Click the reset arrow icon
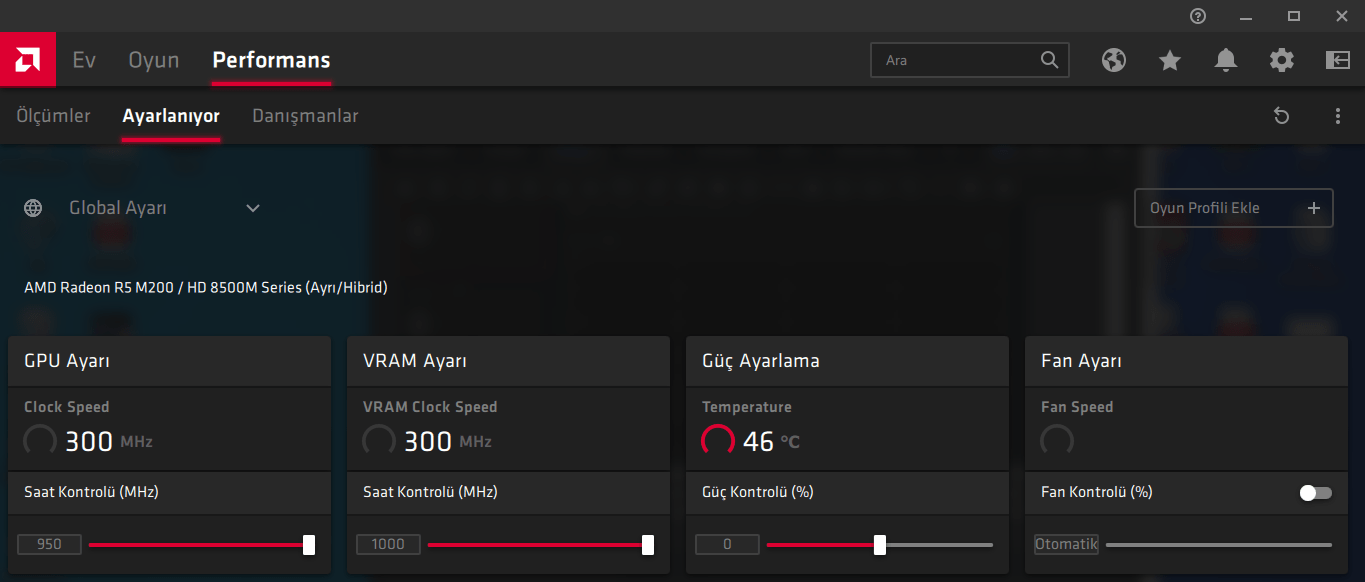1365x582 pixels. 1281,116
